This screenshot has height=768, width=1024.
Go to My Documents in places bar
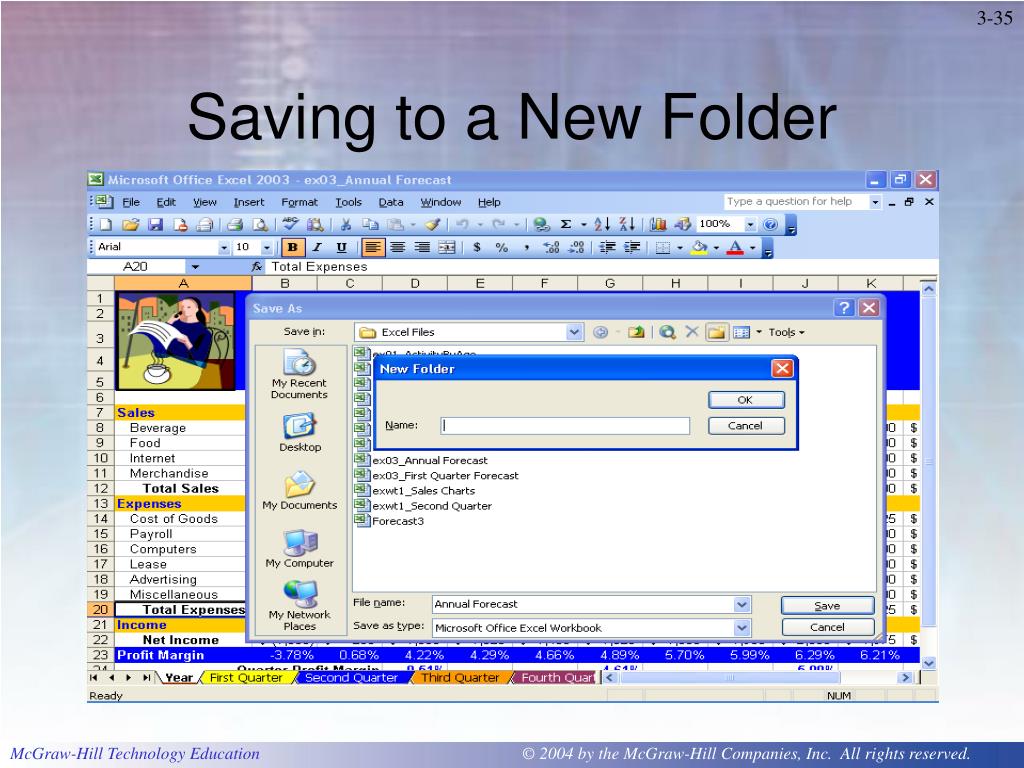[300, 491]
